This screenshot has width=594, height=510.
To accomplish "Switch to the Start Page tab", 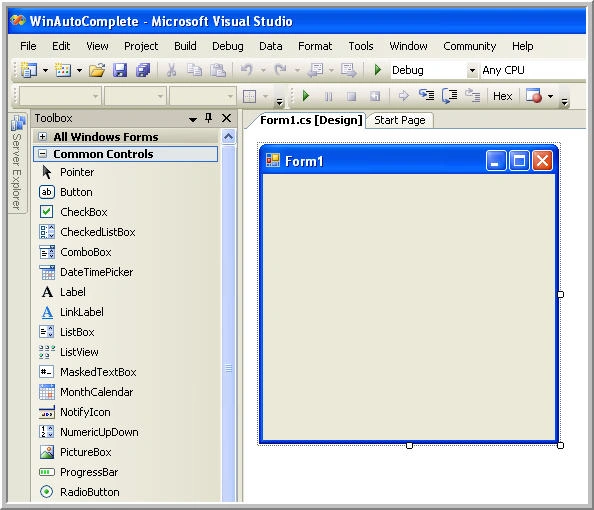I will [400, 120].
